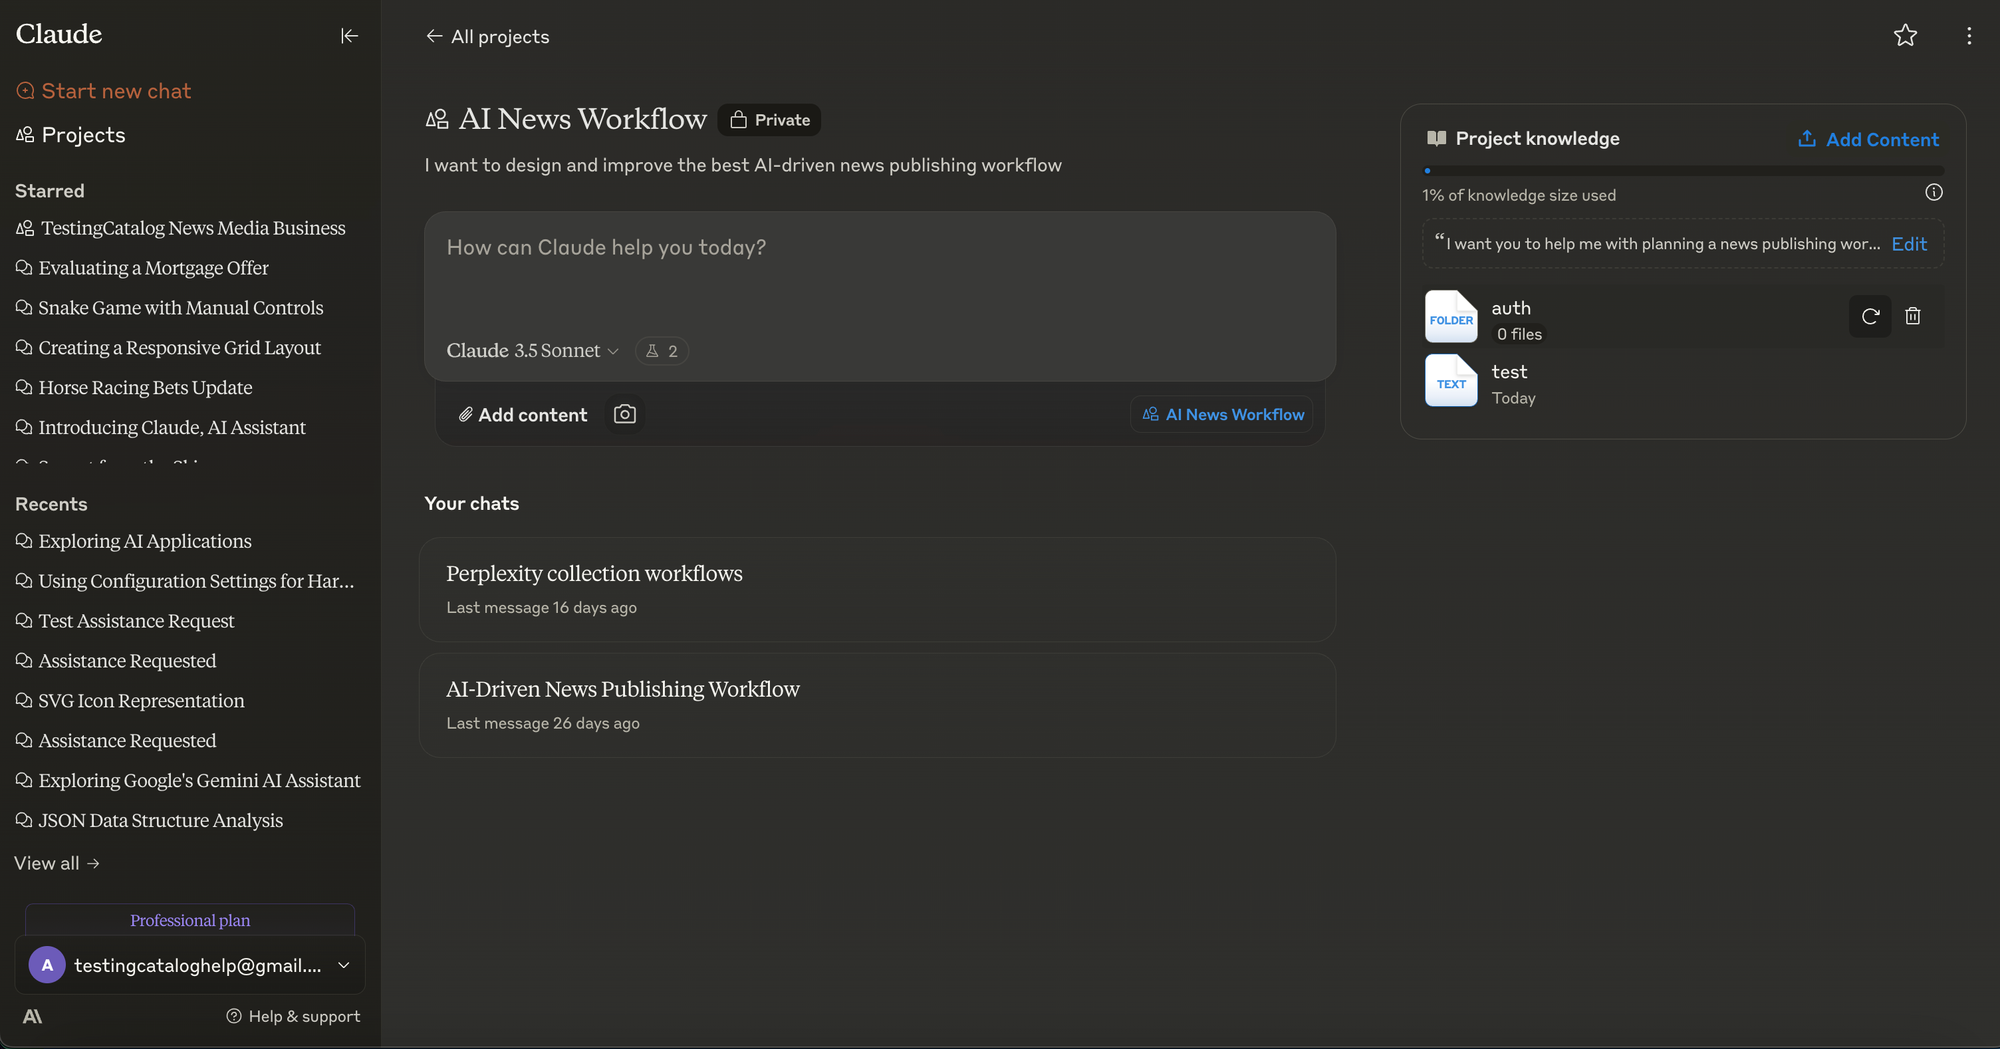Click the camera screenshot icon

click(x=625, y=414)
